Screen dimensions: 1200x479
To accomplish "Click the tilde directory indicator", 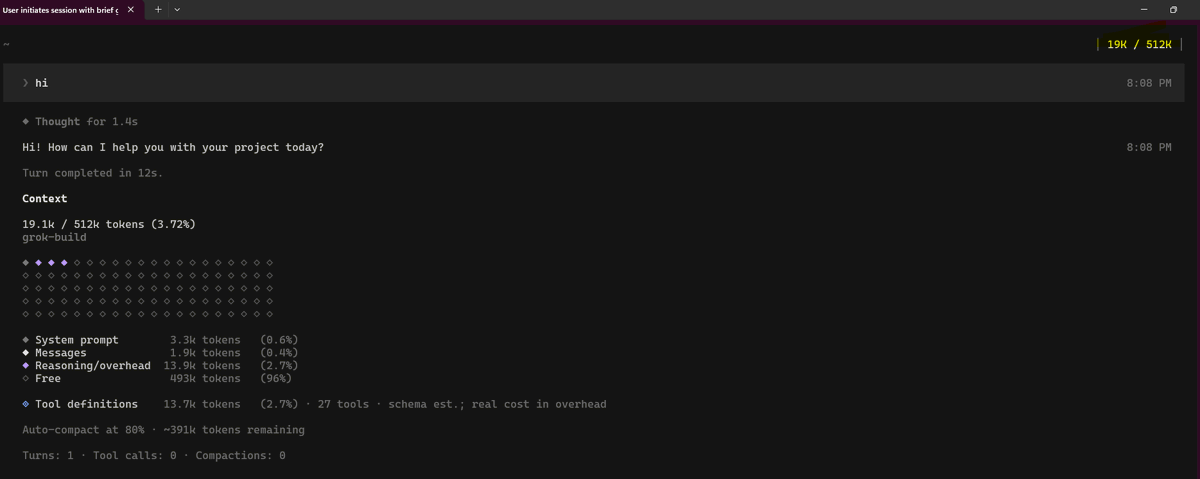I will 6,44.
